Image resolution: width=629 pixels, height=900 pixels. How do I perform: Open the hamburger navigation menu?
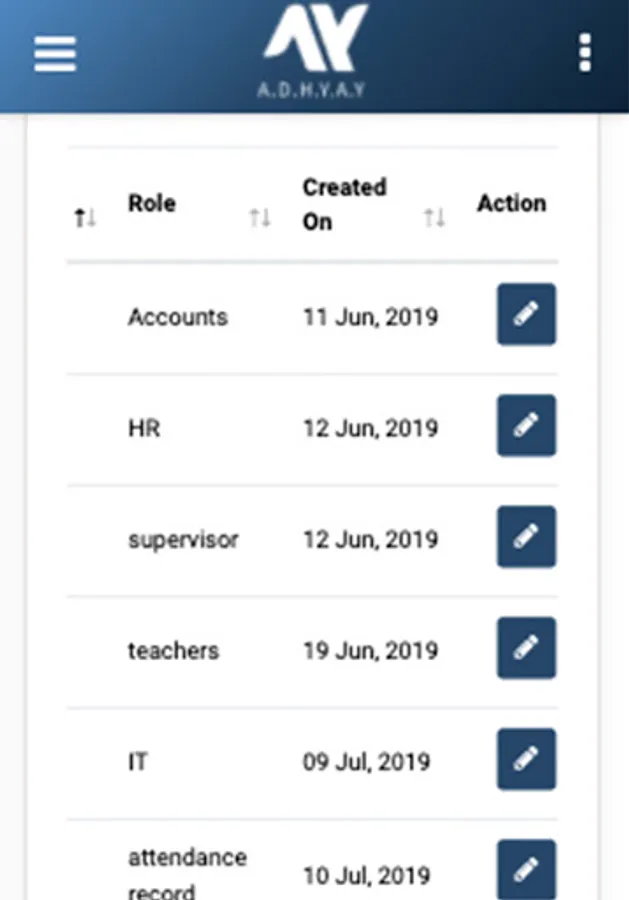coord(55,53)
